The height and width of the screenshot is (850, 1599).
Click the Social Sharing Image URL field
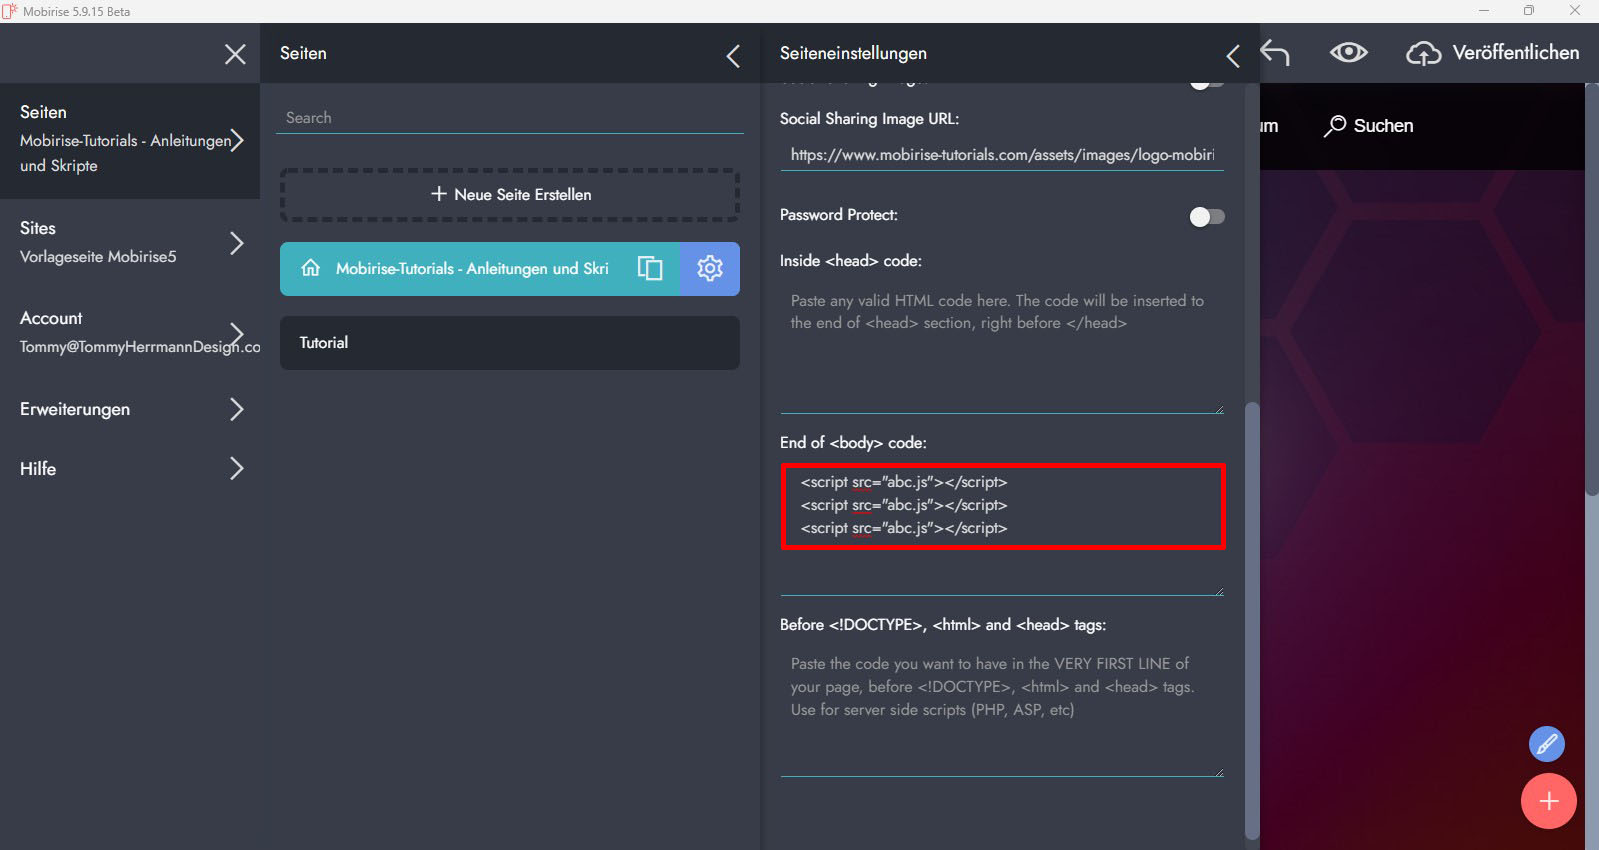pyautogui.click(x=1001, y=155)
